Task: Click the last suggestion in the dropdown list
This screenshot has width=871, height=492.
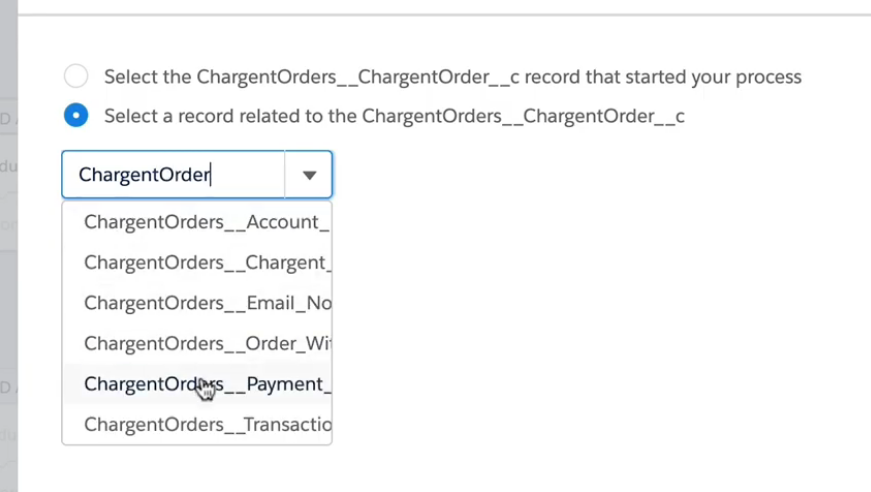Action: 206,424
